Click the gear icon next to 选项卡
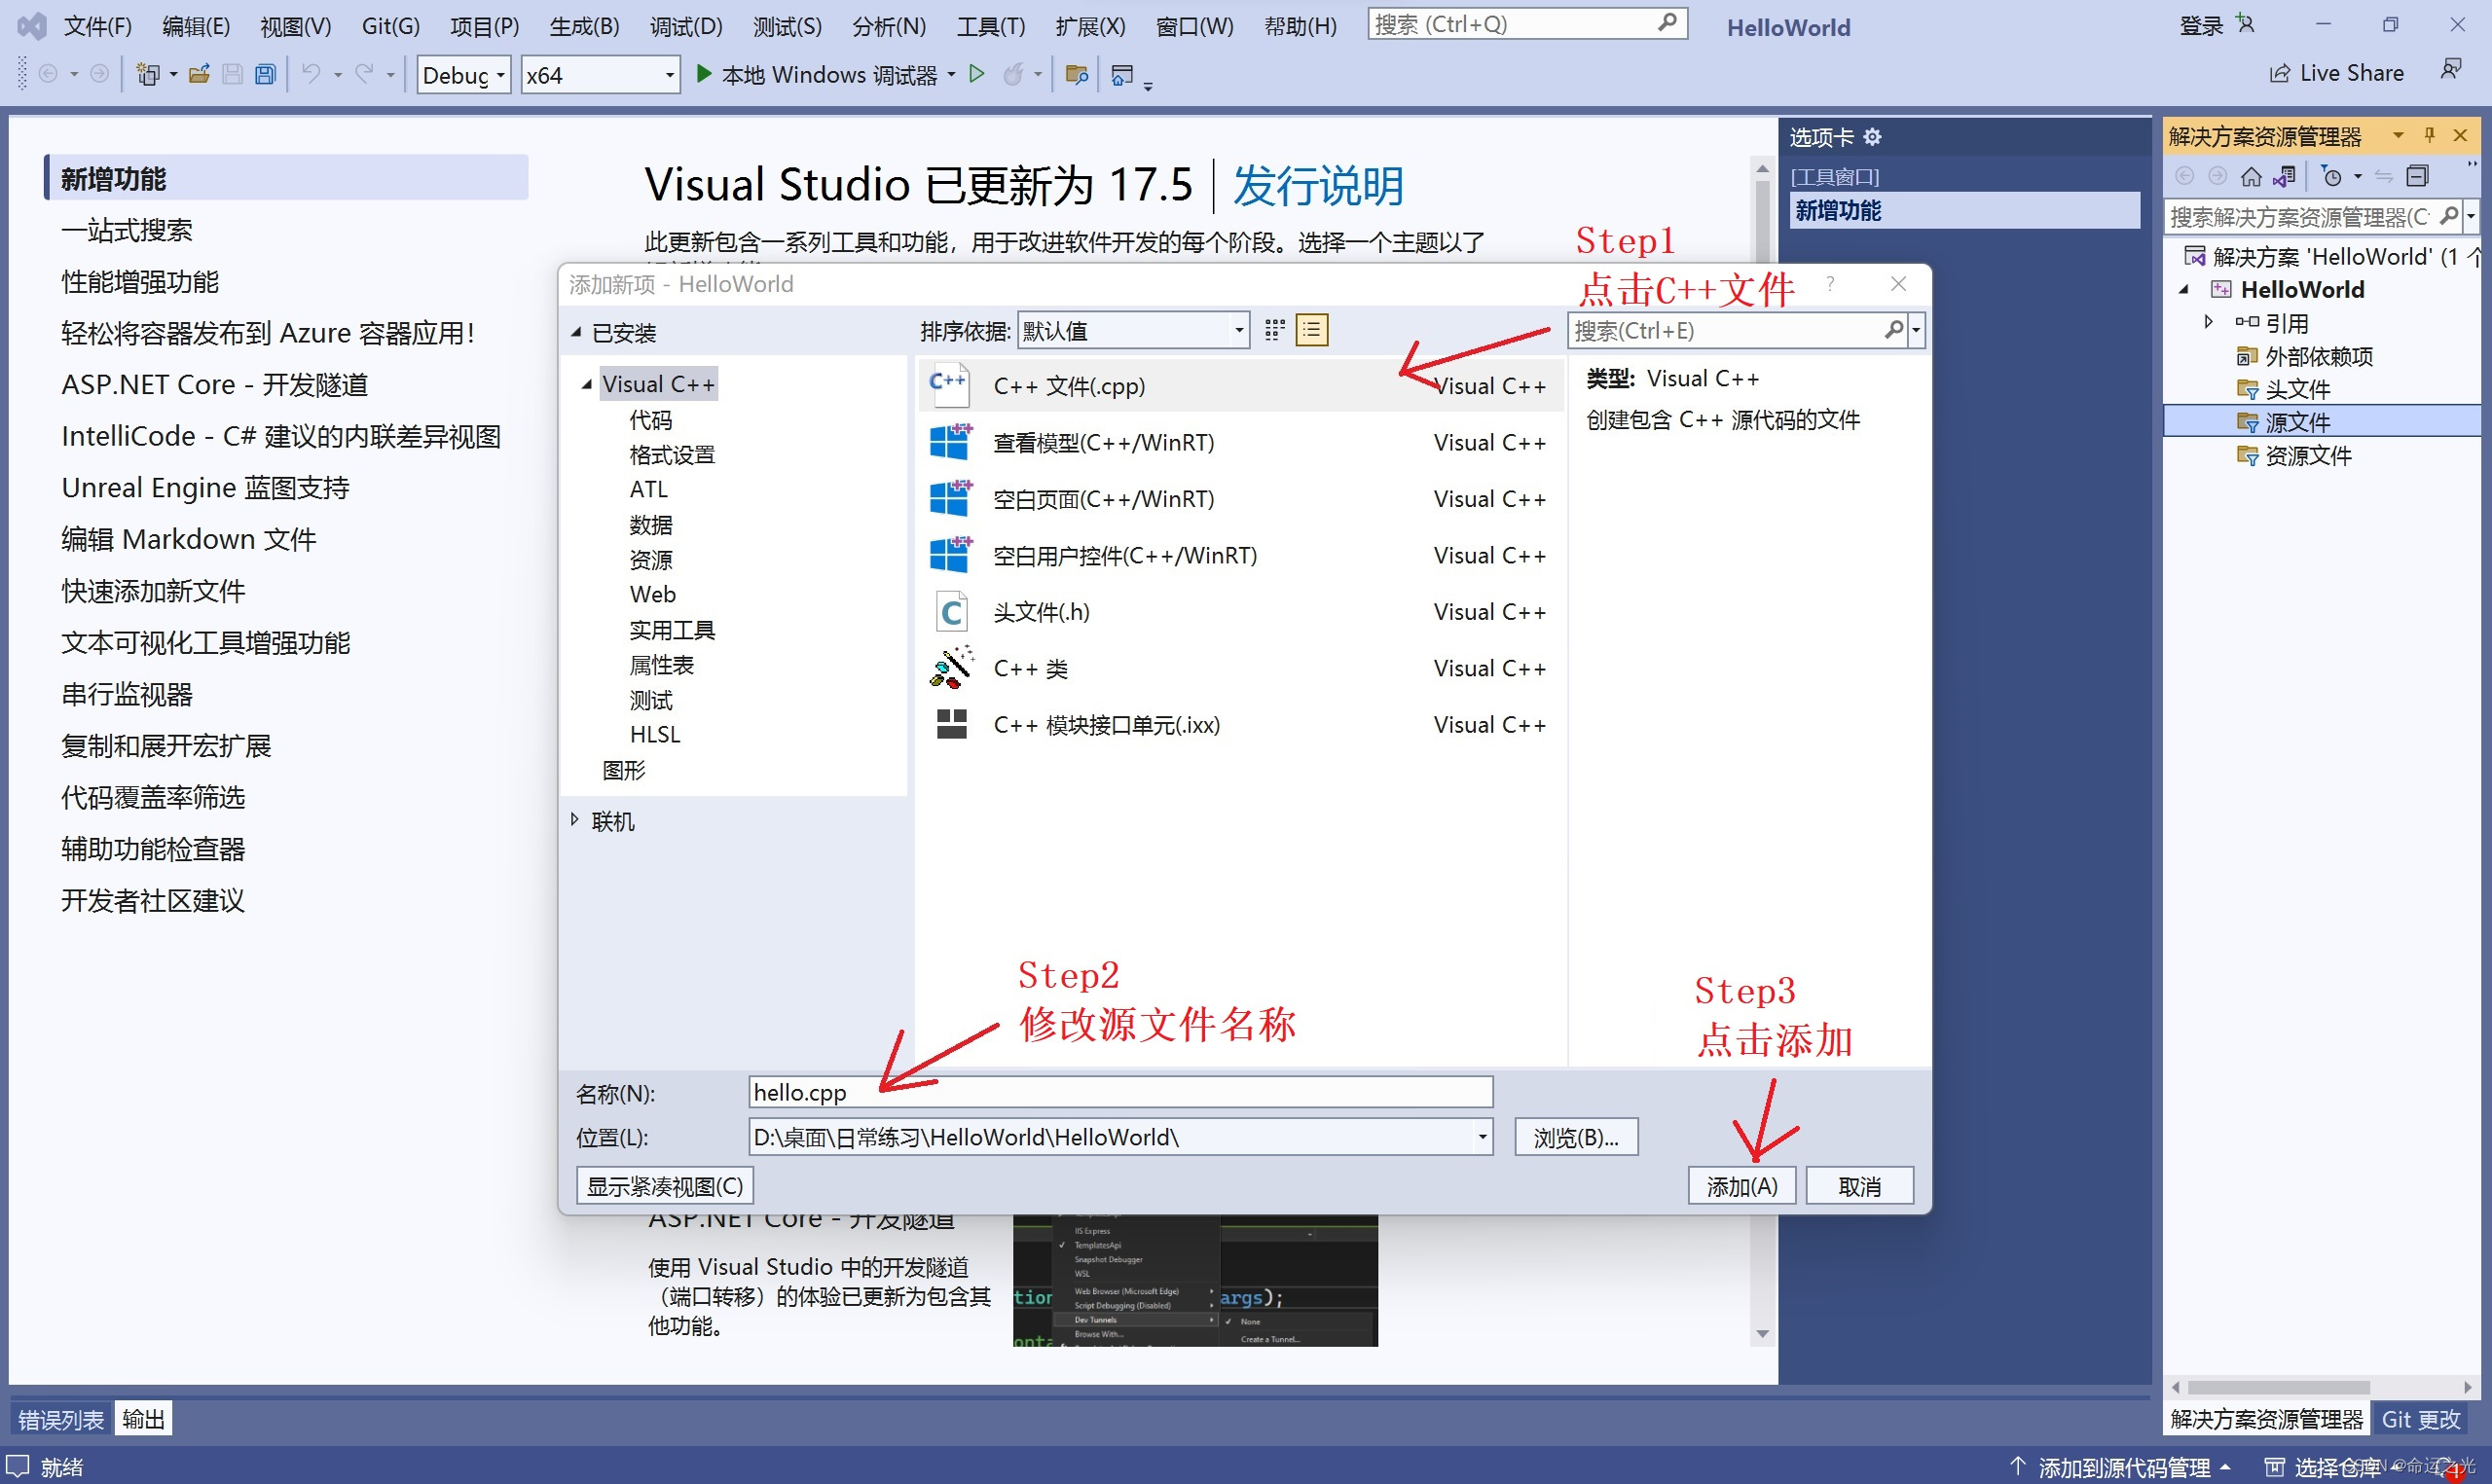This screenshot has height=1484, width=2492. coord(1872,137)
